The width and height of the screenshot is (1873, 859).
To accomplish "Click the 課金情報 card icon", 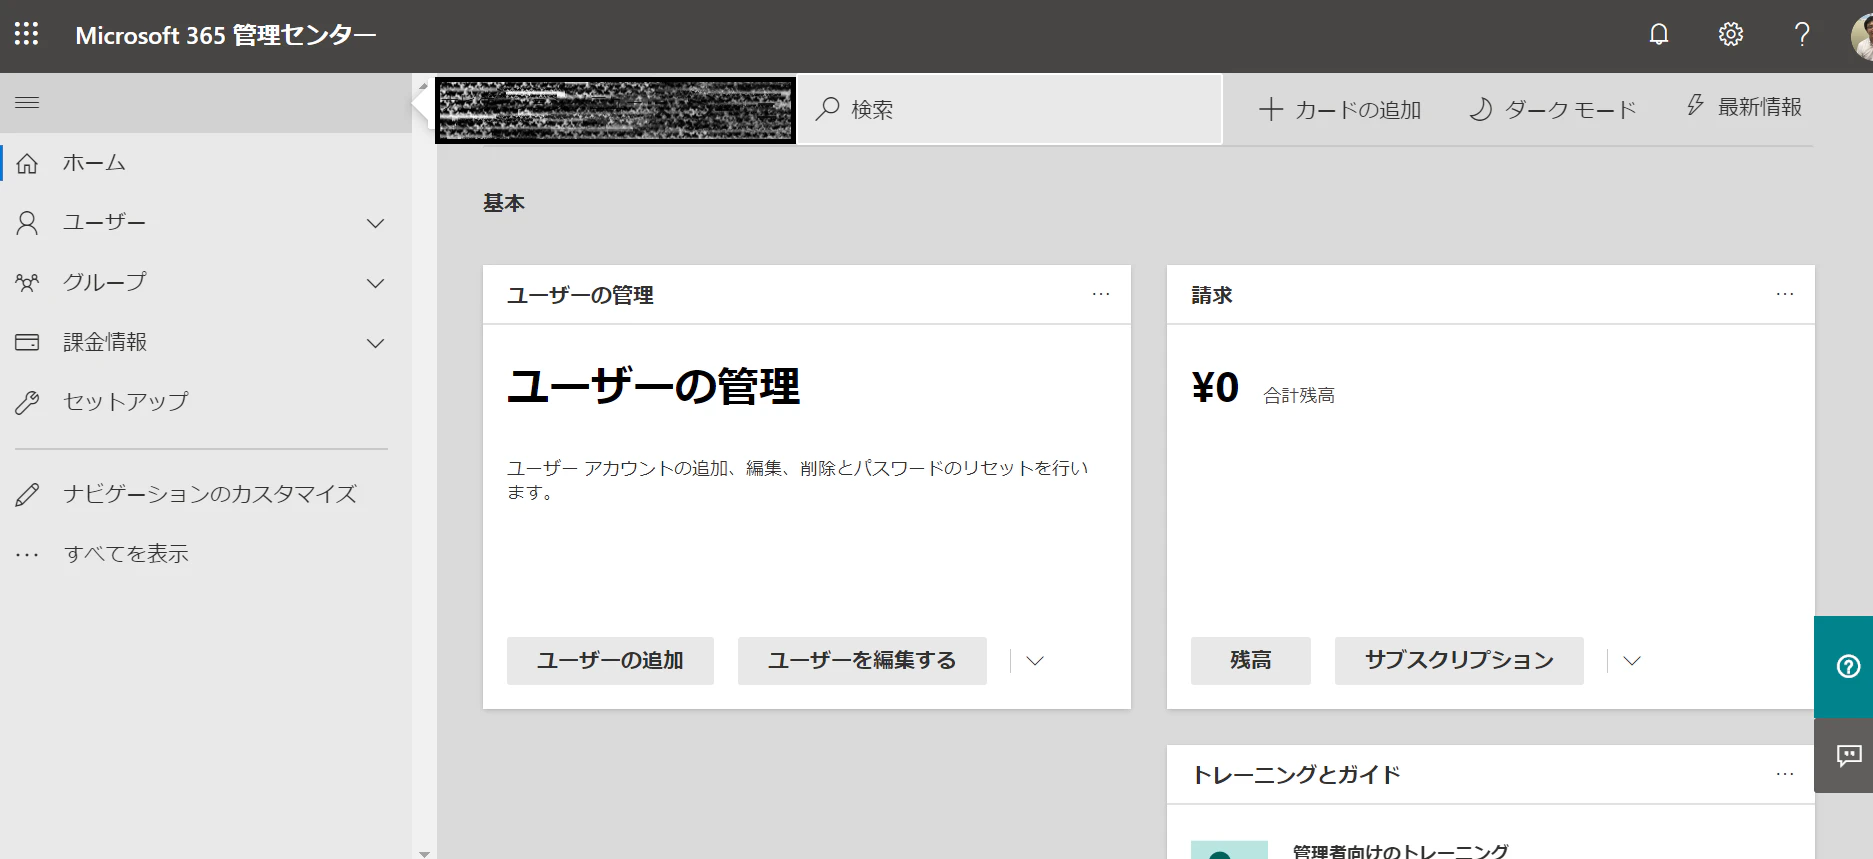I will tap(27, 342).
